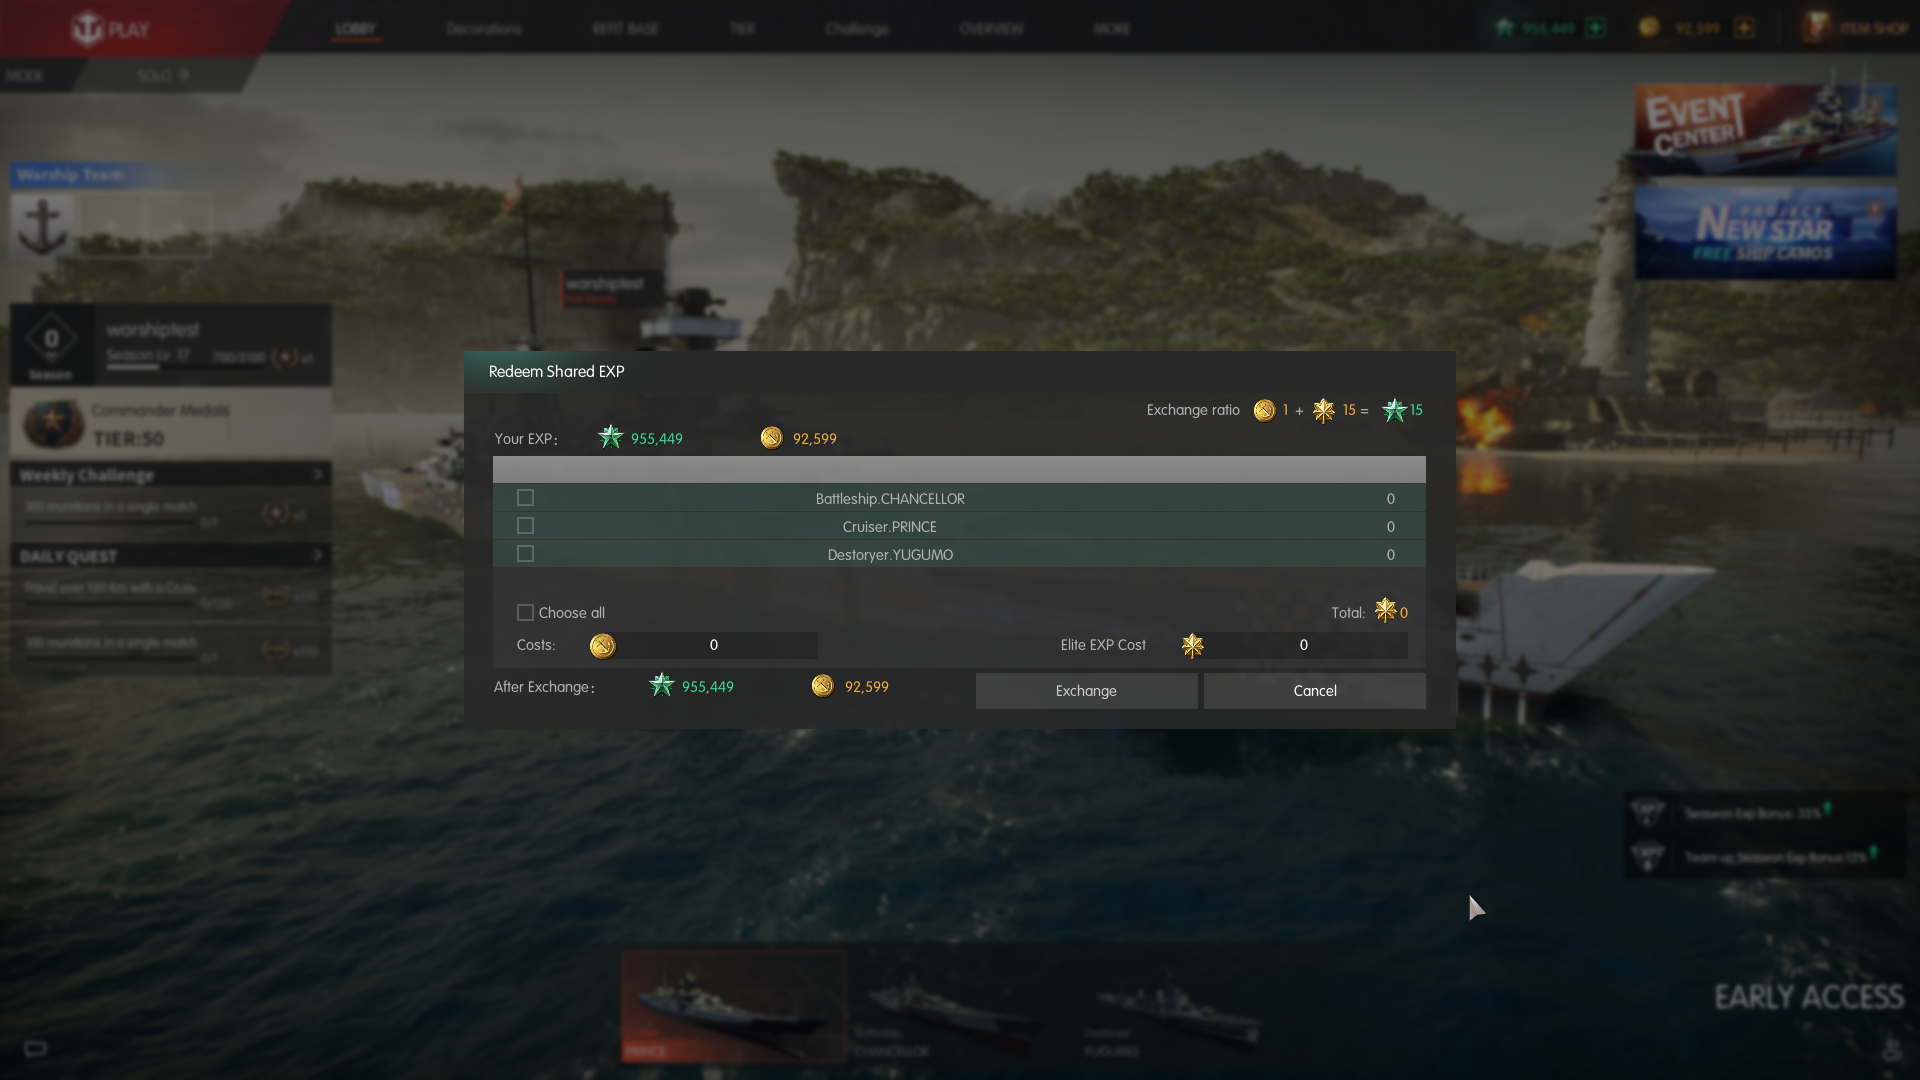Click the gold coin icon in Exchange ratio
Screen dimensions: 1920x1080
tap(1264, 410)
